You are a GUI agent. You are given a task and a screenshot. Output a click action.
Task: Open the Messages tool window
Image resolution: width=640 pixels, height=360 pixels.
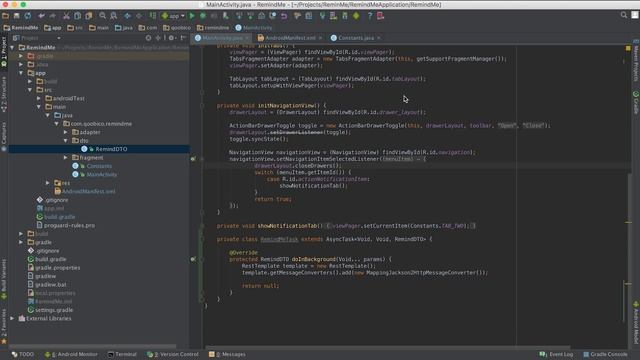coord(227,354)
